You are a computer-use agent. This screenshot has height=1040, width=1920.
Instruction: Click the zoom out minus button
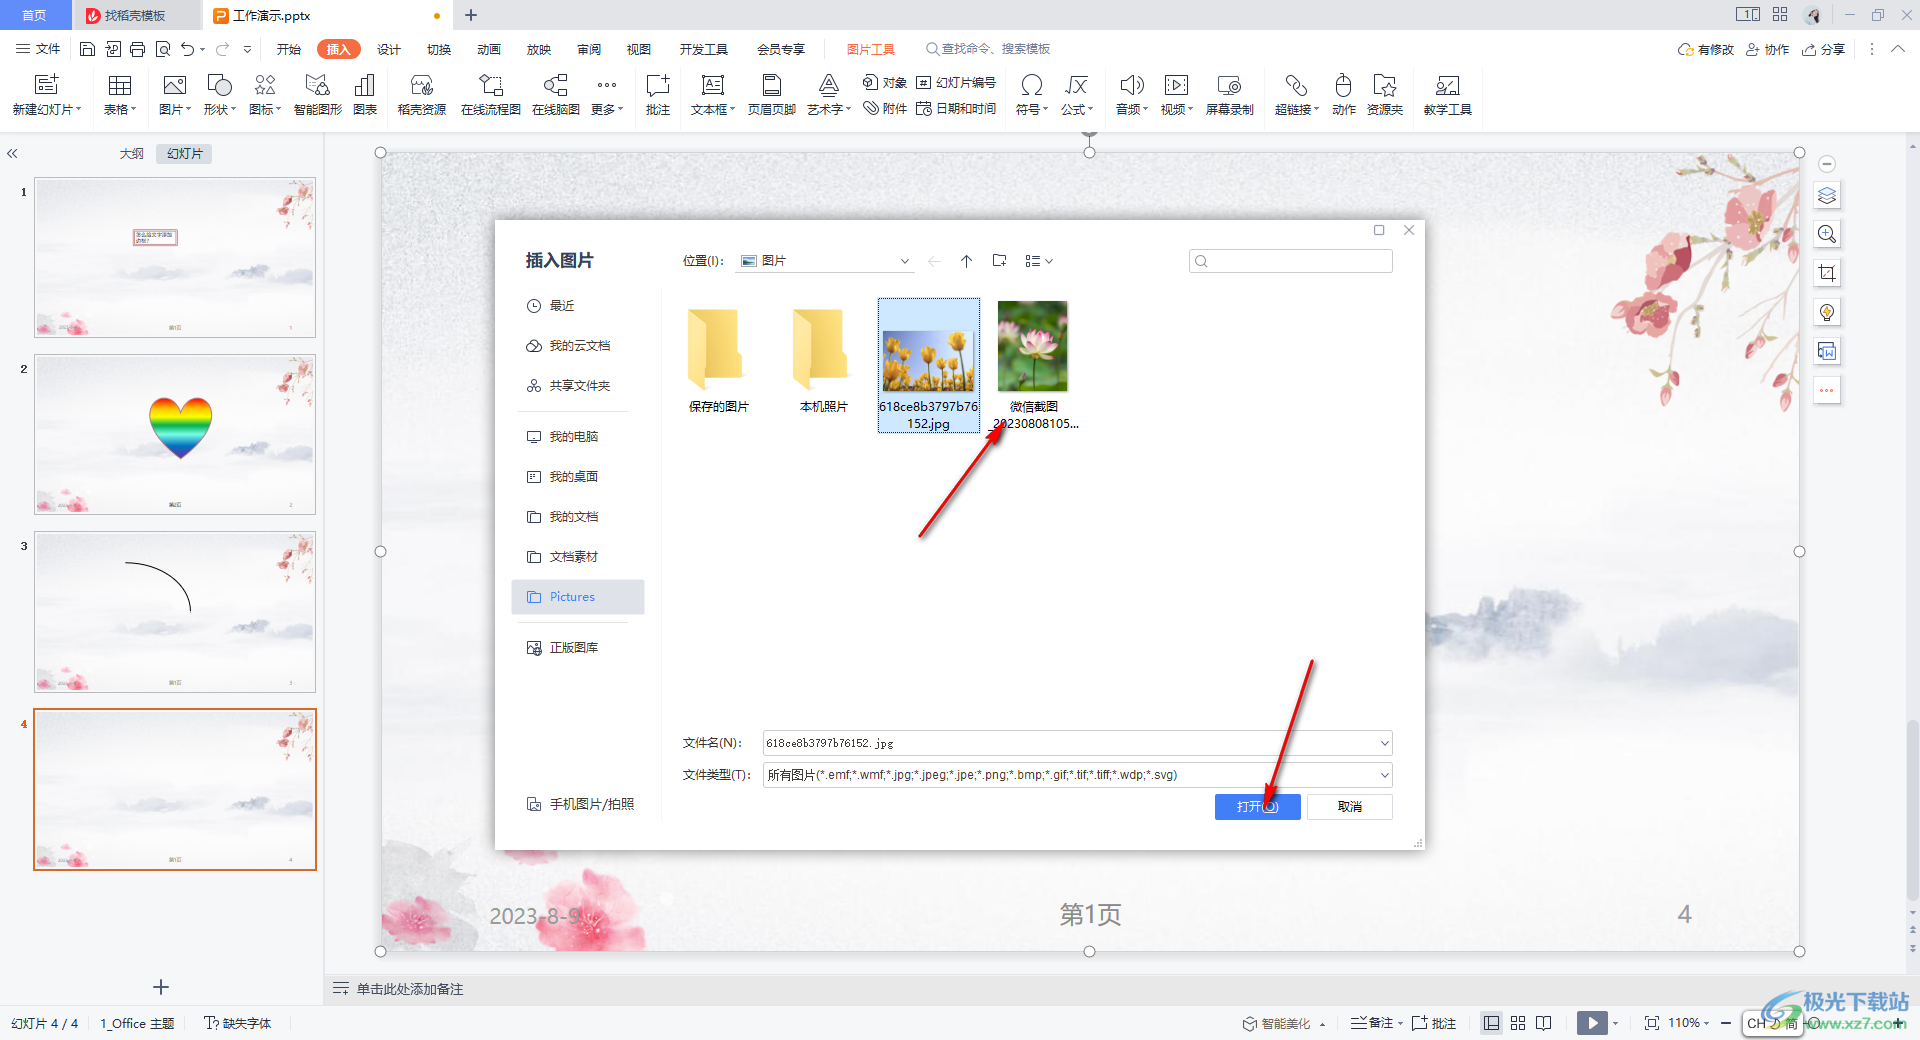click(1726, 1023)
